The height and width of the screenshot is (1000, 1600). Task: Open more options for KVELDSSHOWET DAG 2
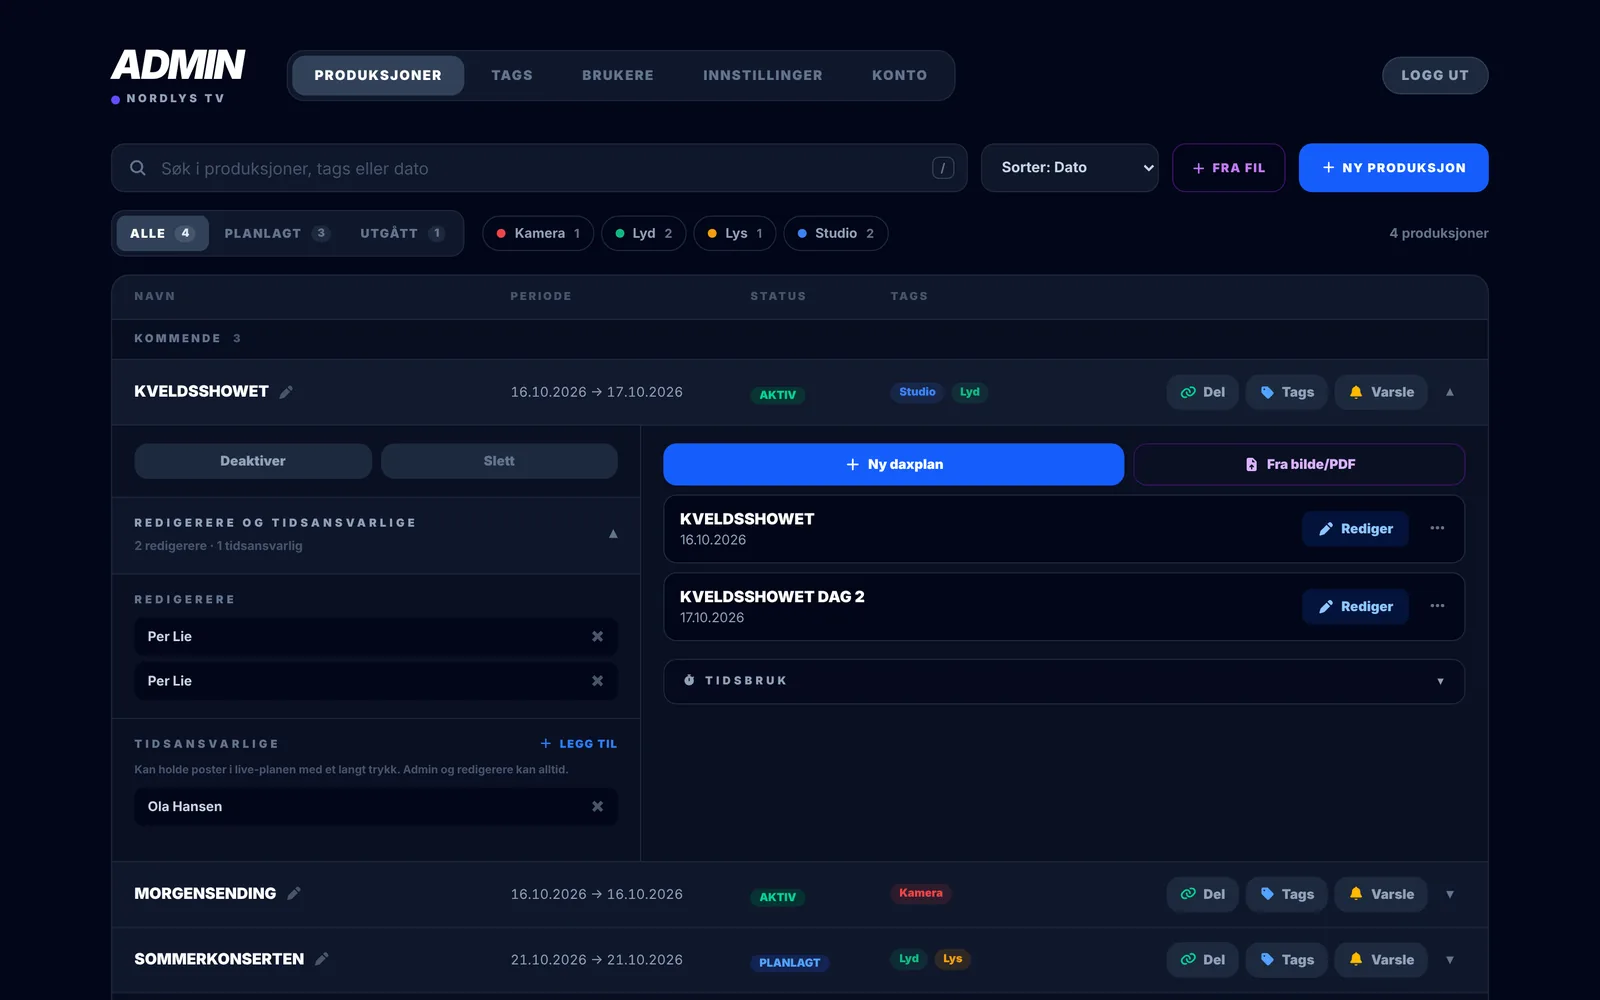[1437, 606]
